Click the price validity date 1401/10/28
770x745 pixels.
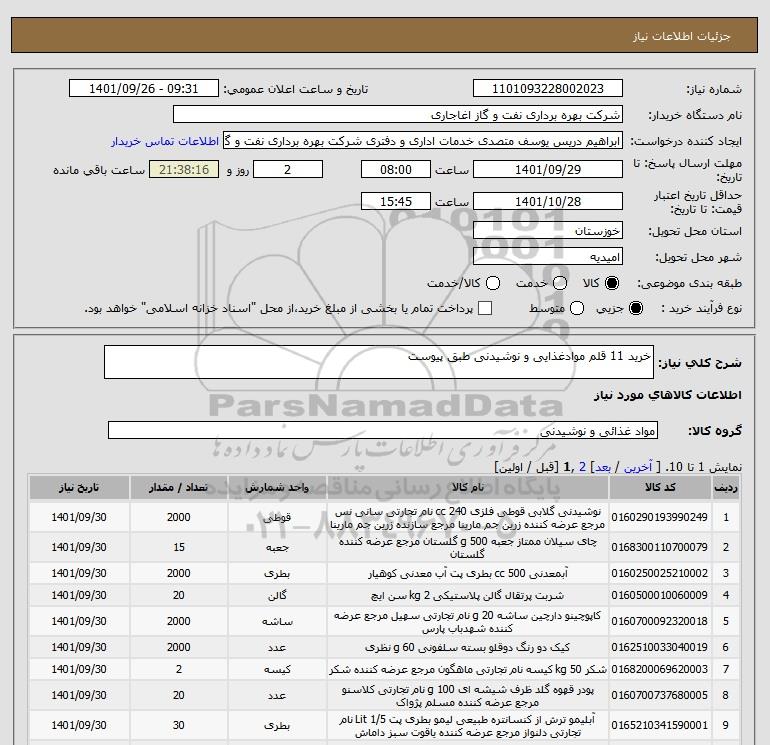coord(548,201)
